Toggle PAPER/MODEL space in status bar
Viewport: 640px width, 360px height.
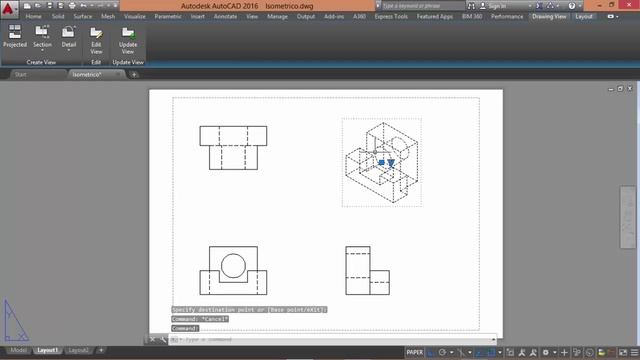coord(415,352)
